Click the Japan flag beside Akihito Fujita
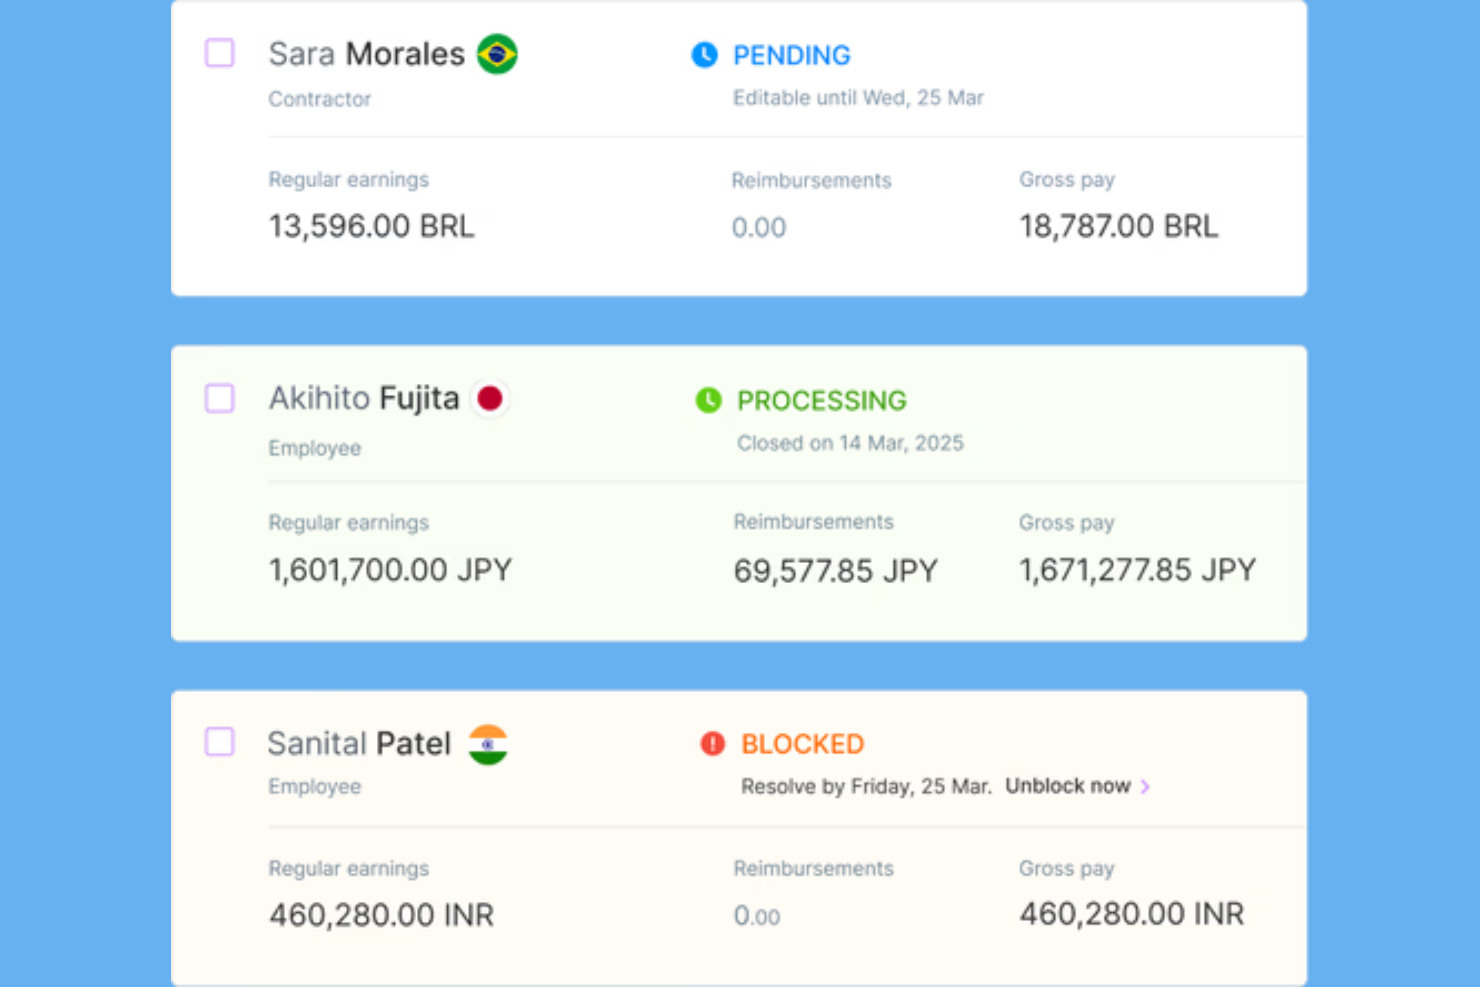Viewport: 1480px width, 987px height. point(490,398)
